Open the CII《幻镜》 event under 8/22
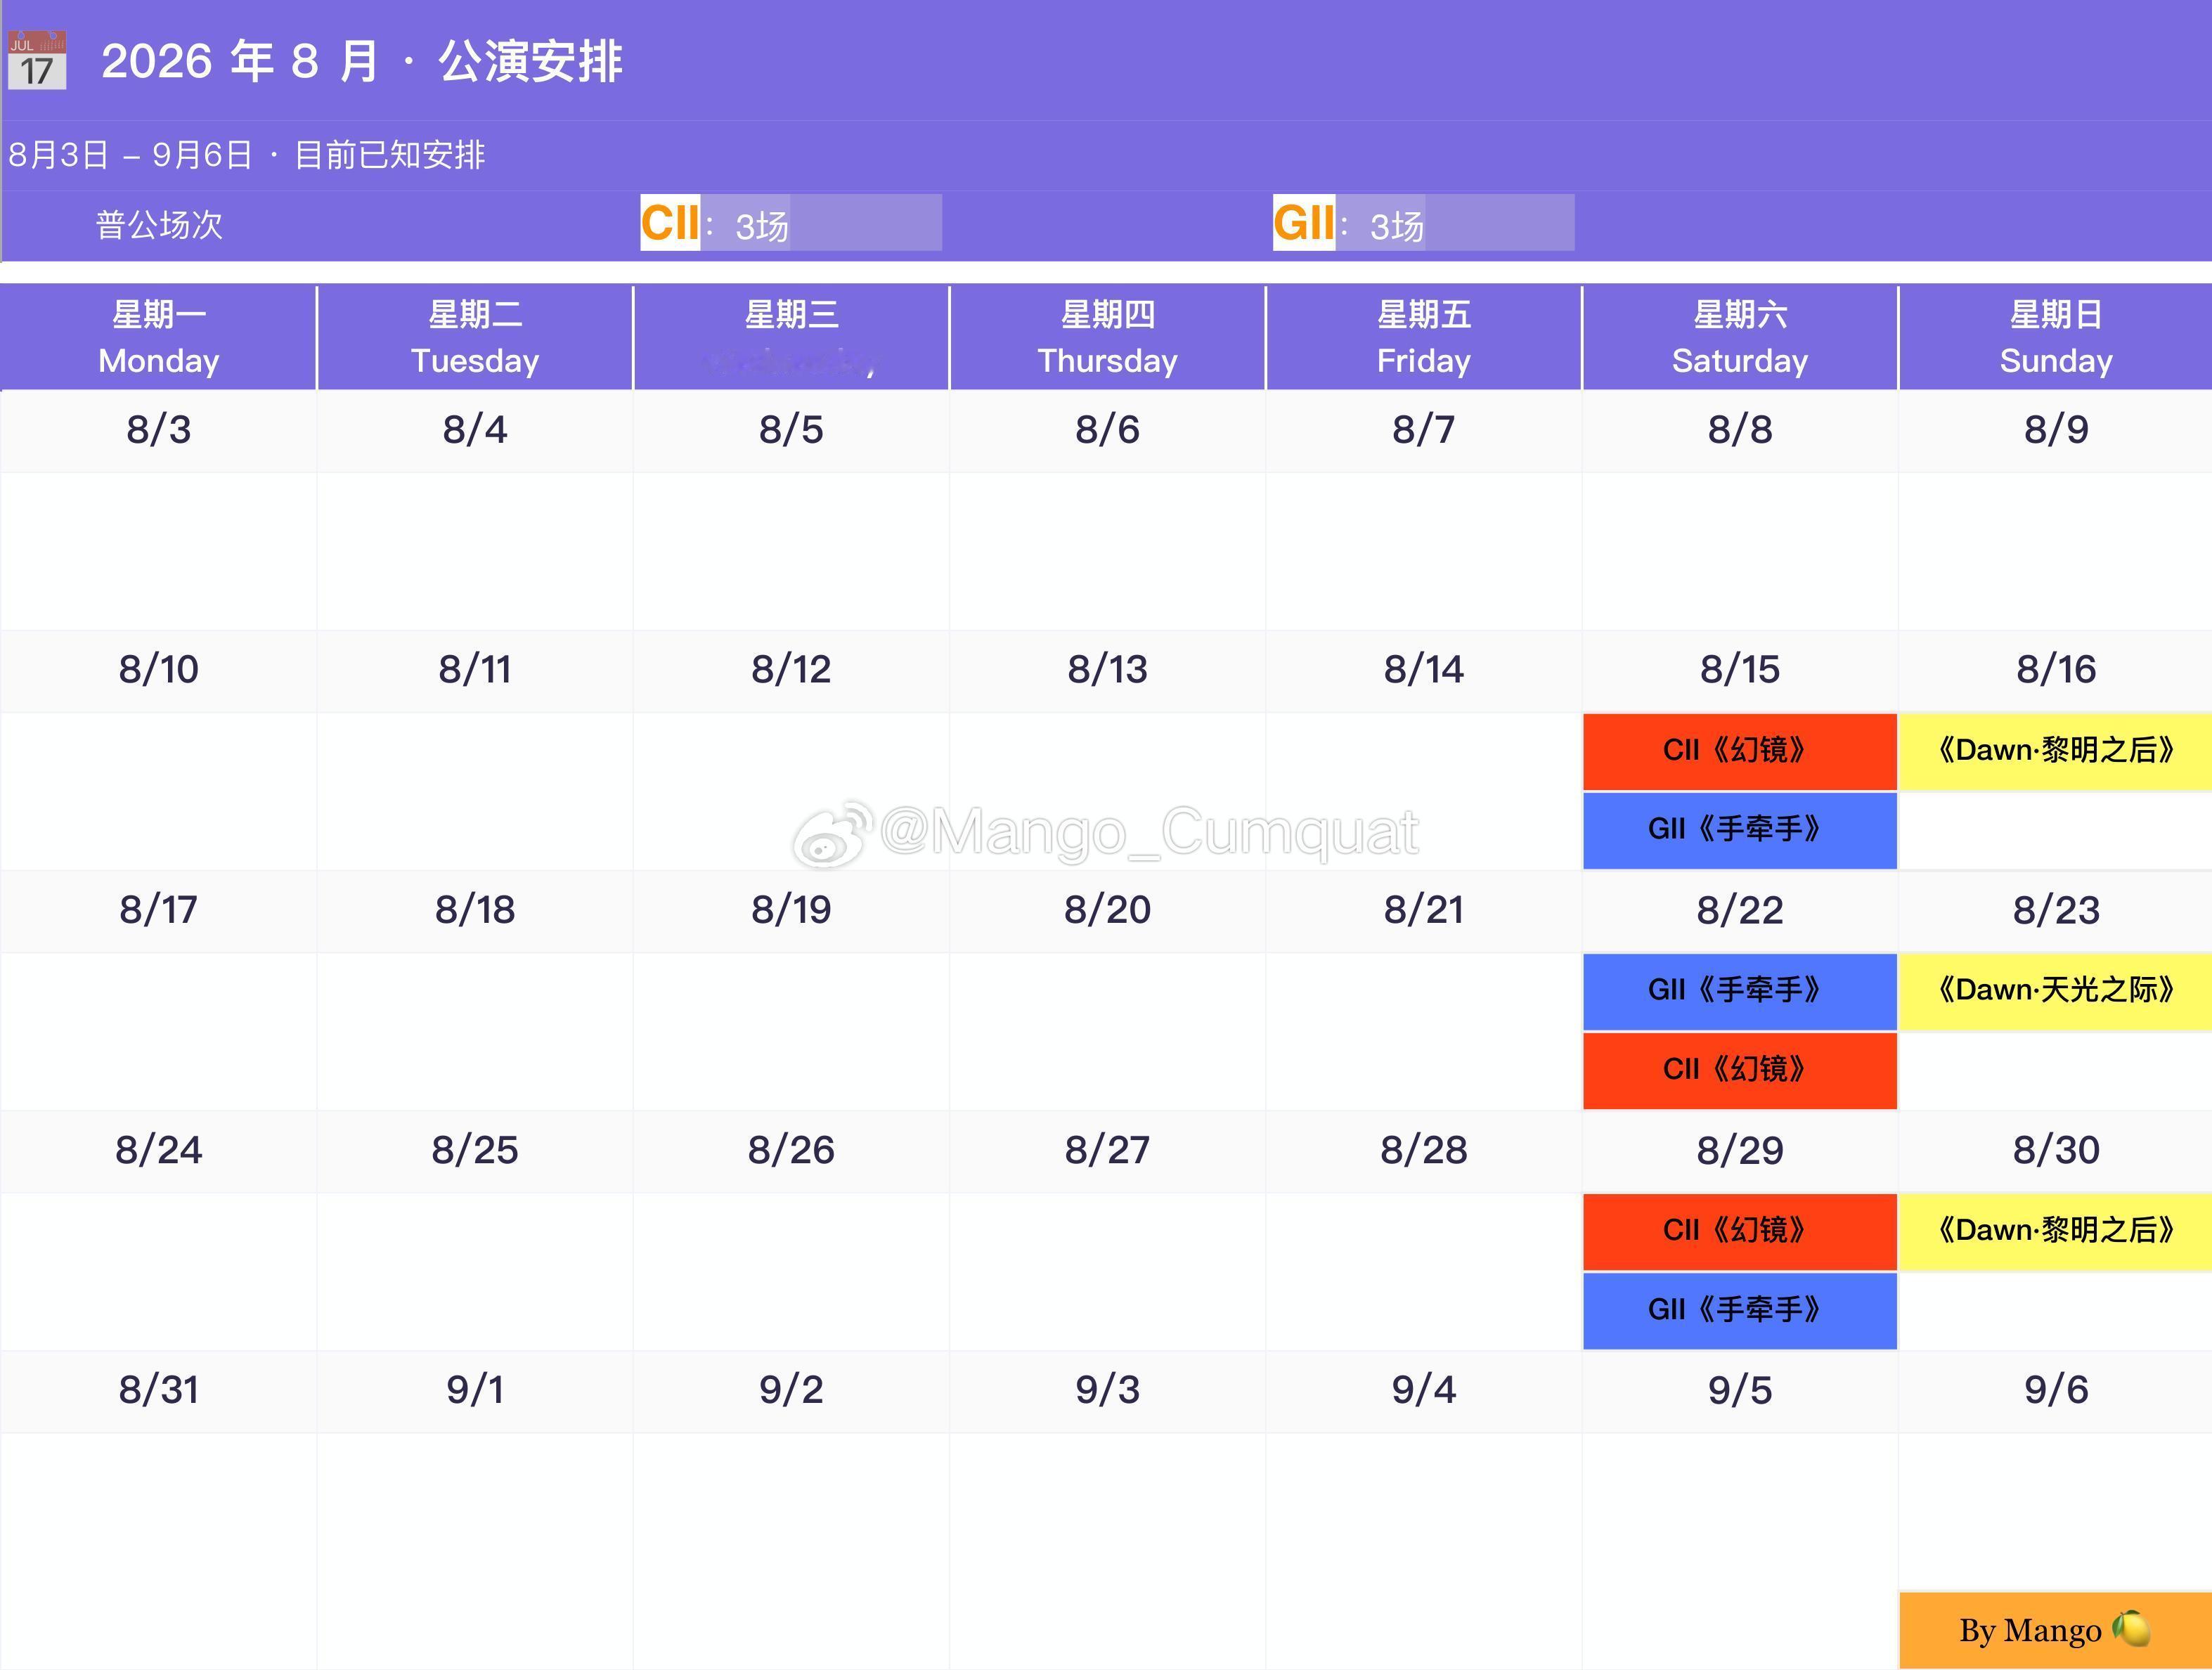Screen dimensions: 2212x1670 coord(1740,1070)
